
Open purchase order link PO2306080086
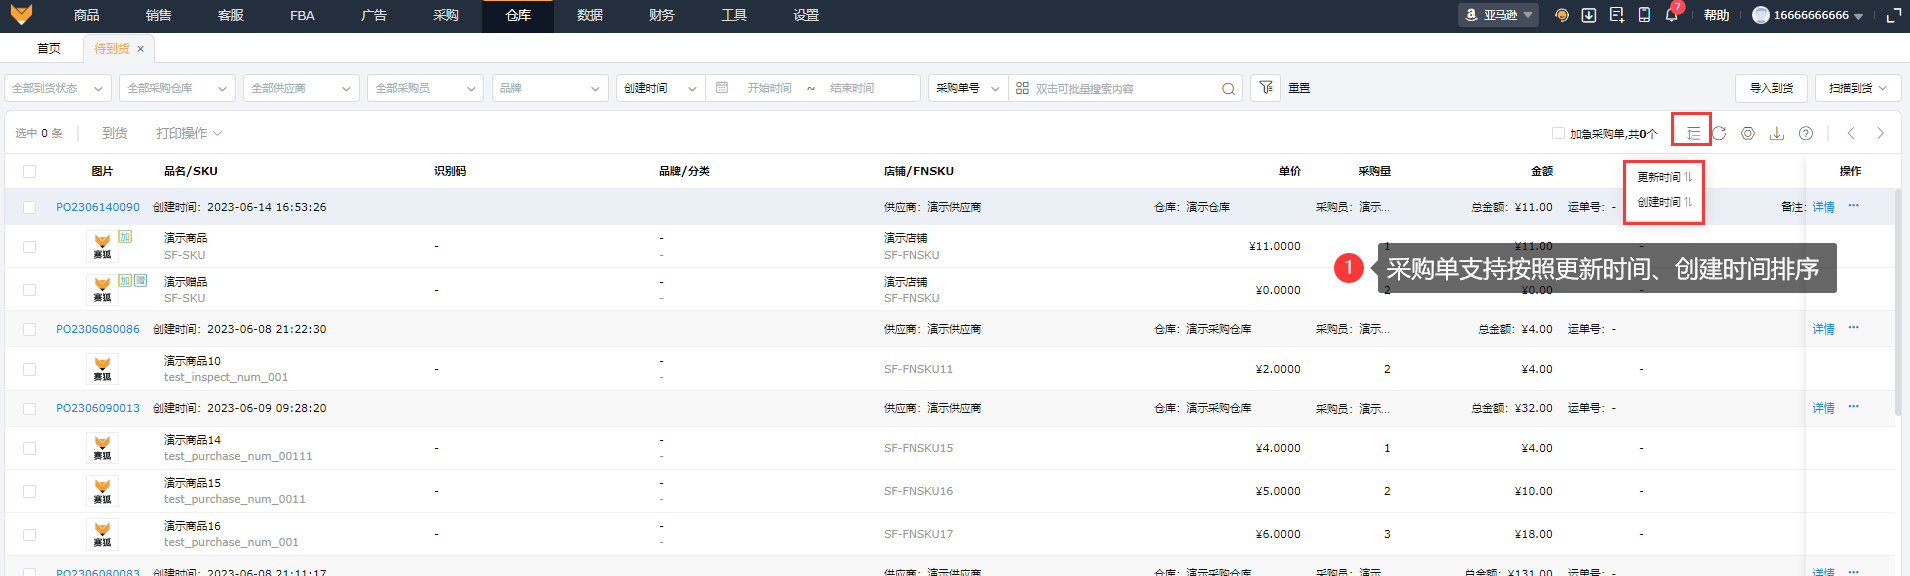[x=98, y=329]
